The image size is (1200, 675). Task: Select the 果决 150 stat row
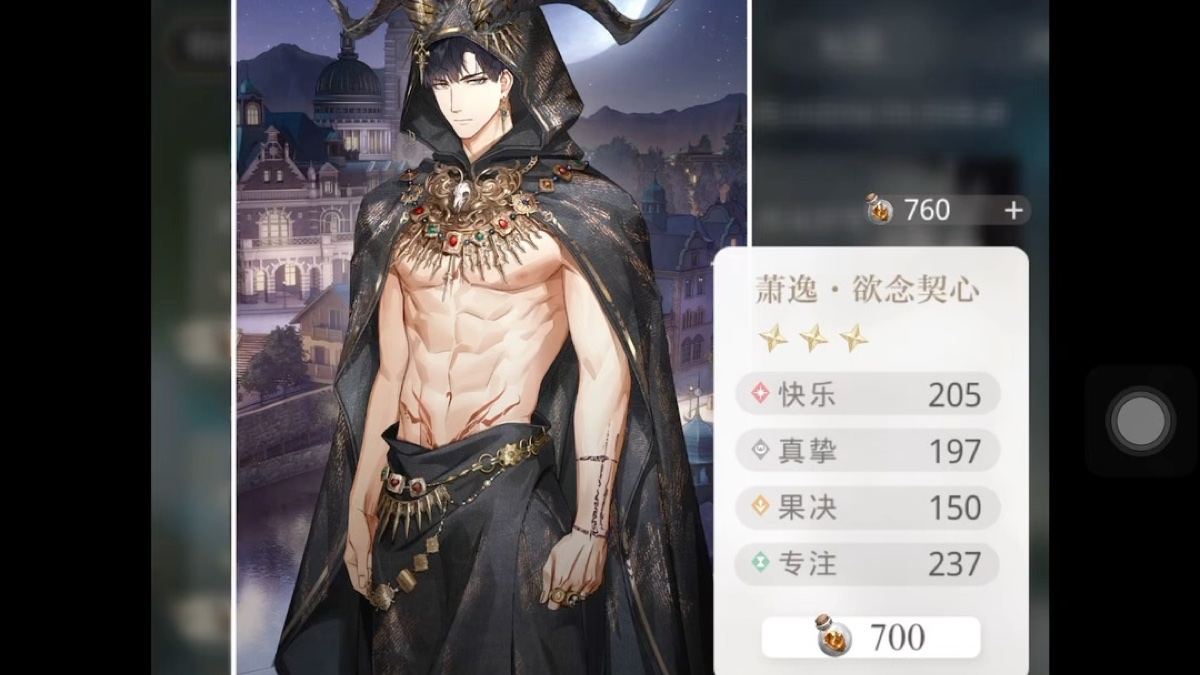[868, 507]
